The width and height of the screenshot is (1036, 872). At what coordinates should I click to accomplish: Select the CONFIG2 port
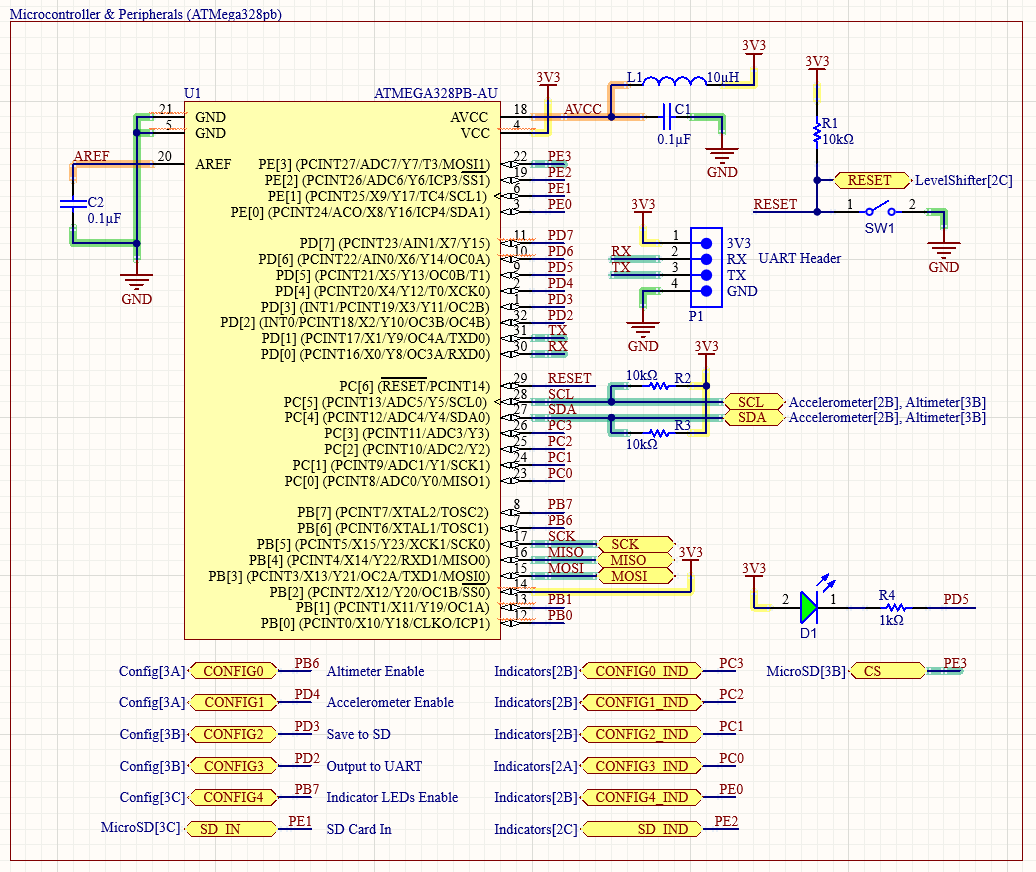[x=233, y=734]
